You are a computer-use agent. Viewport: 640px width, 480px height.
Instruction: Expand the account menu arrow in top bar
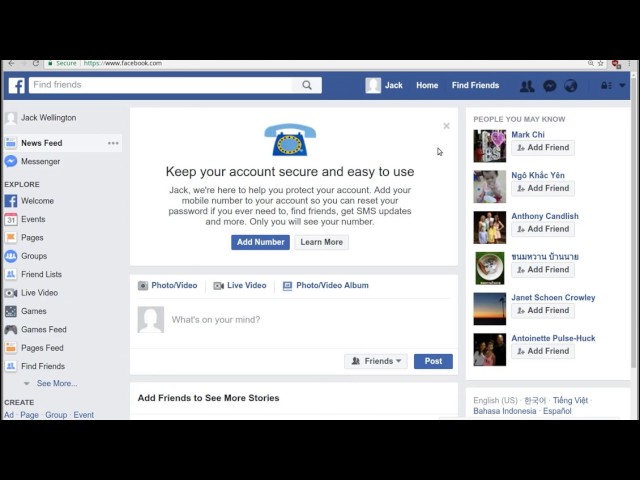[x=622, y=85]
